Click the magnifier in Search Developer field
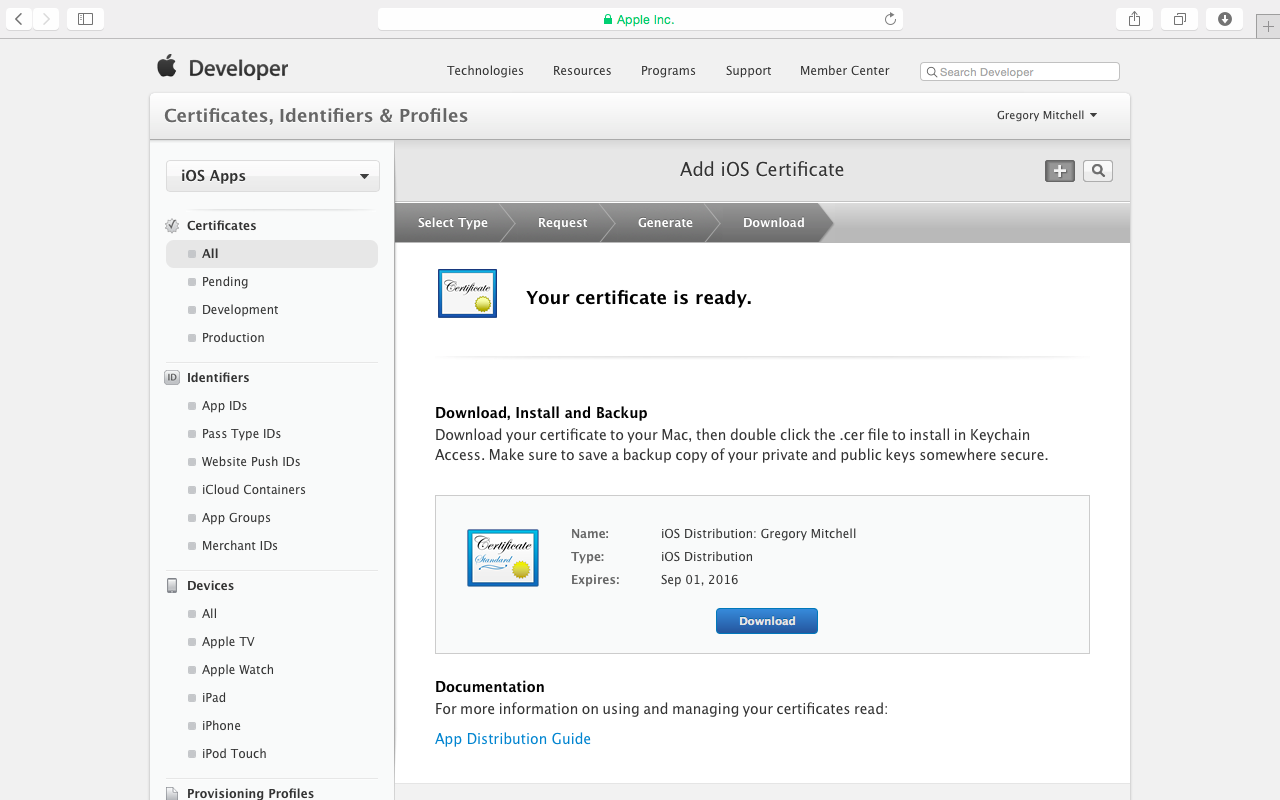Image resolution: width=1280 pixels, height=800 pixels. click(x=932, y=72)
